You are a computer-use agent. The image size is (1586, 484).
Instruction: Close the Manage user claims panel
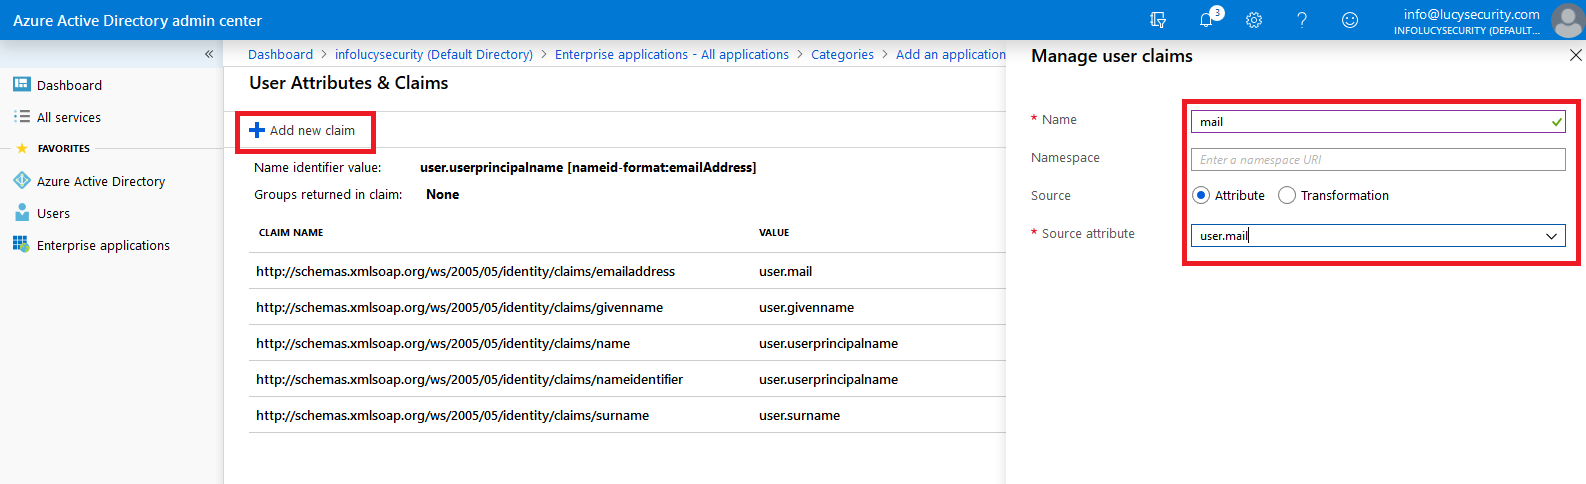tap(1576, 56)
